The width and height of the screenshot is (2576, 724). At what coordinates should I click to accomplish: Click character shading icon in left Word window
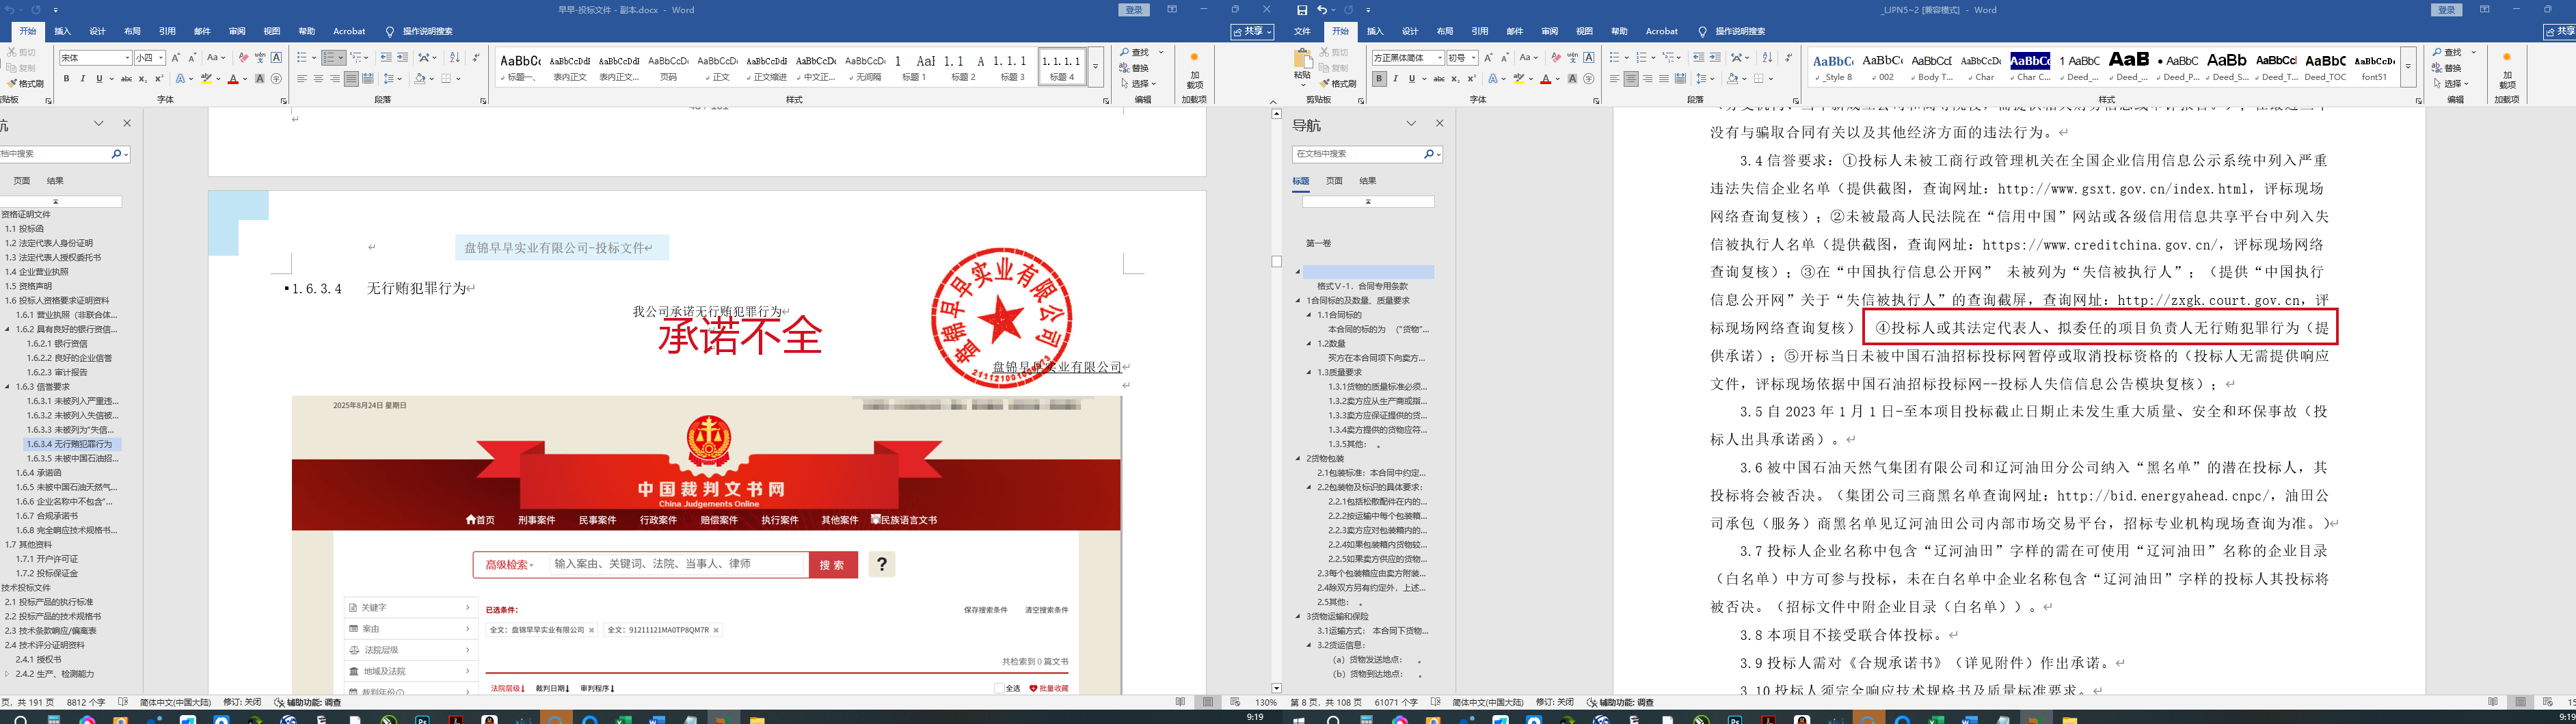tap(260, 78)
